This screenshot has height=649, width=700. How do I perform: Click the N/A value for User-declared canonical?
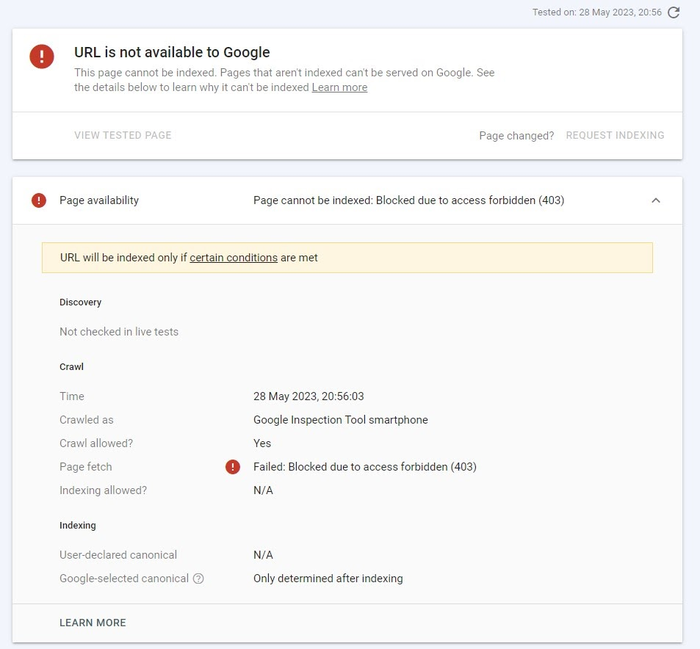(263, 555)
